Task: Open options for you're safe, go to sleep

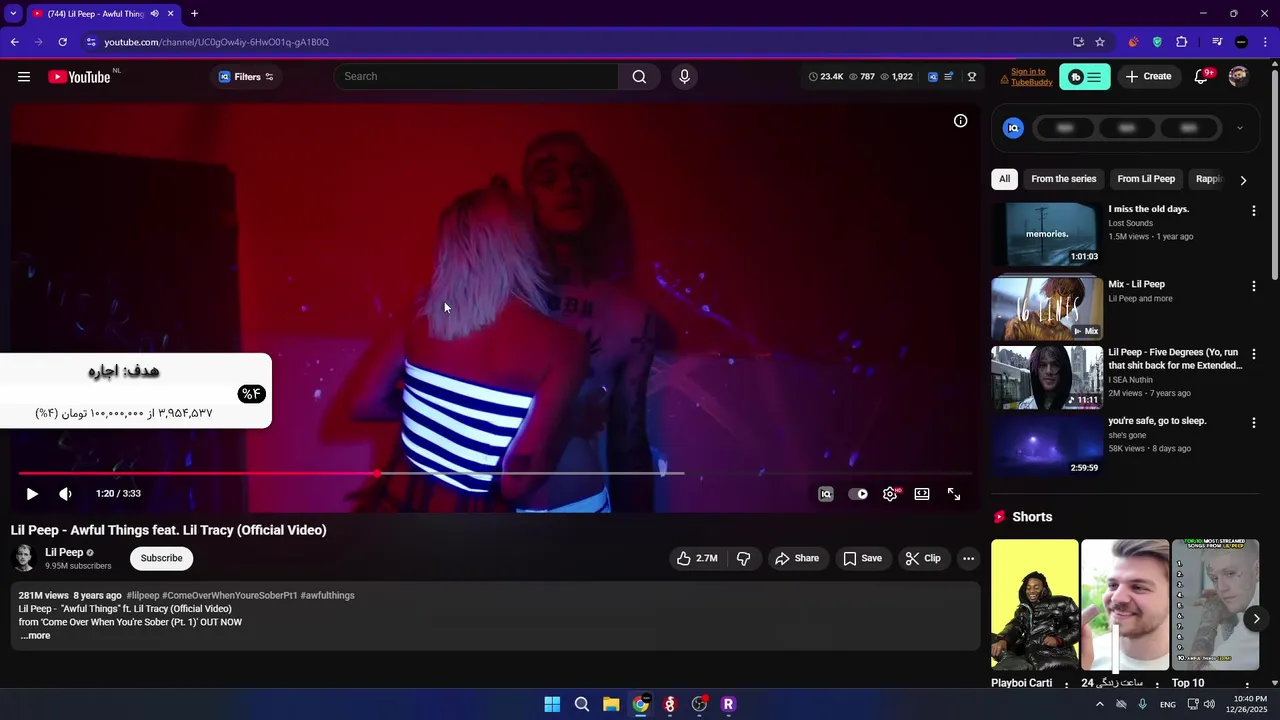Action: [1253, 423]
